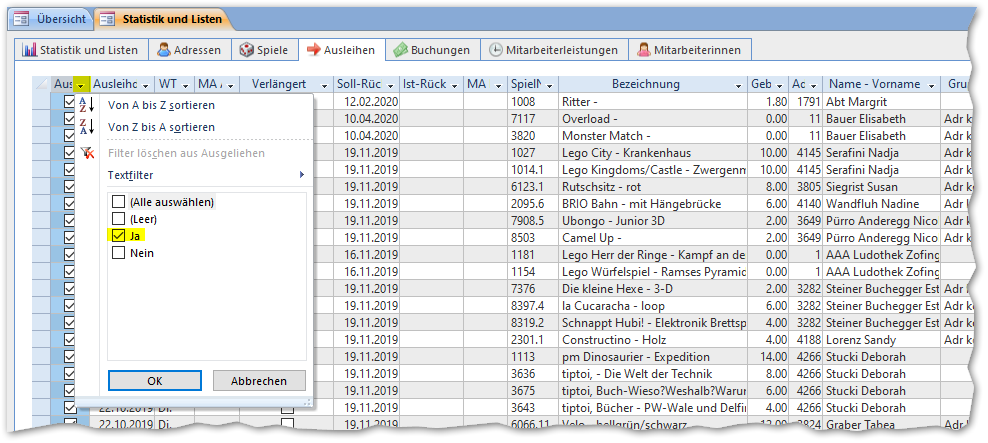The width and height of the screenshot is (988, 443).
Task: Click the Ist-Rück cell in Ritter row
Action: point(432,101)
